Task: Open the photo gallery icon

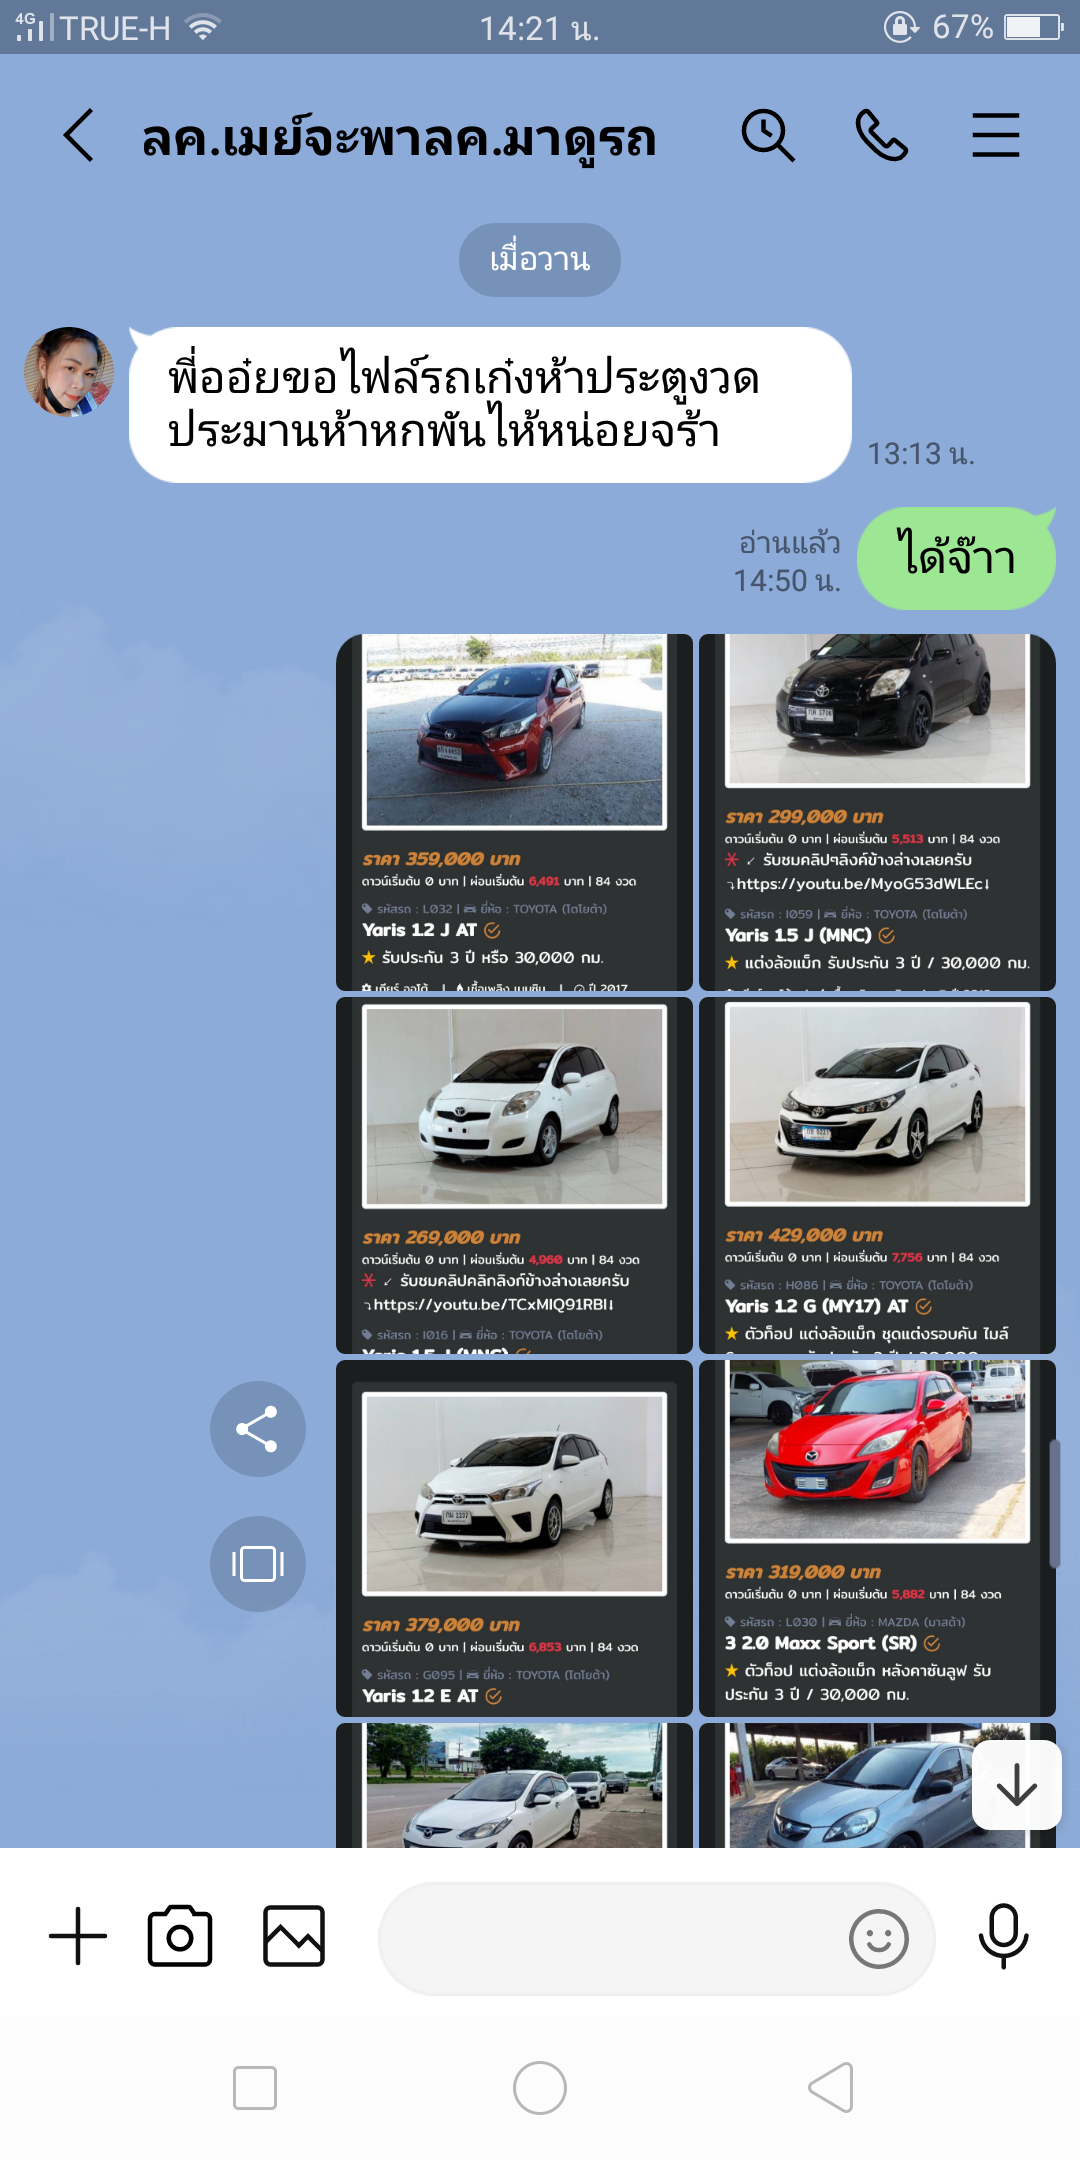Action: click(294, 1936)
